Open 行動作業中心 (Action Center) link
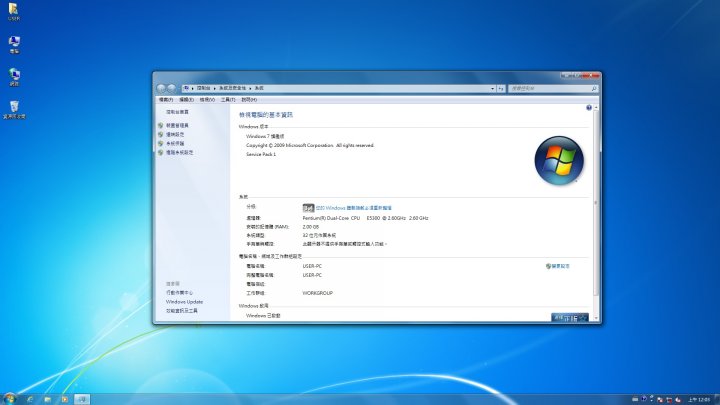This screenshot has width=720, height=405. coord(180,292)
